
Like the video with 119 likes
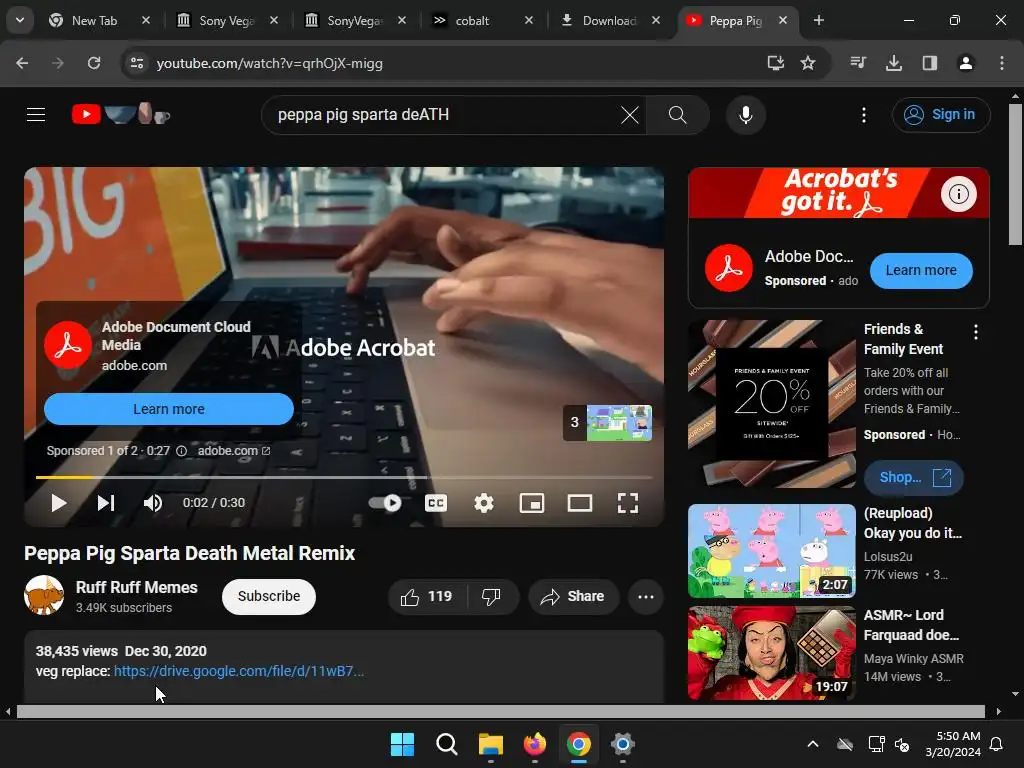click(x=427, y=596)
